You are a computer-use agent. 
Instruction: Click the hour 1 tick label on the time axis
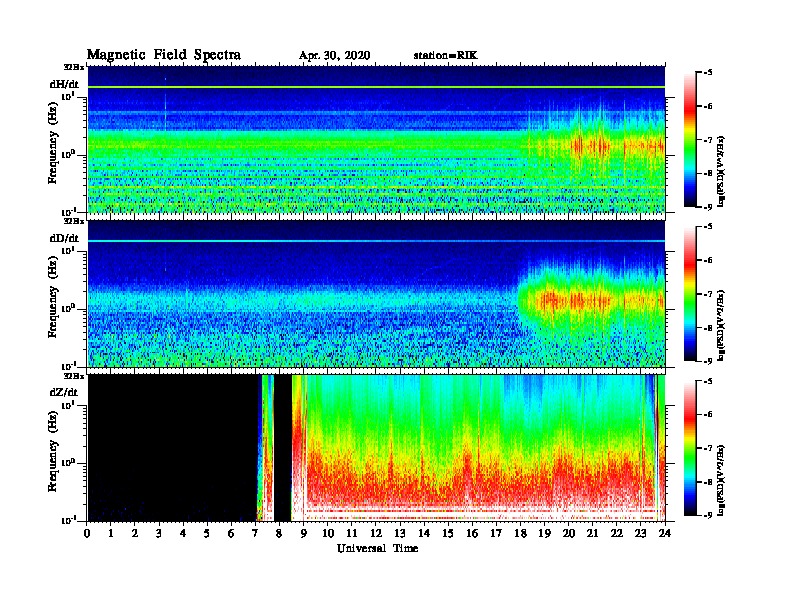click(111, 533)
